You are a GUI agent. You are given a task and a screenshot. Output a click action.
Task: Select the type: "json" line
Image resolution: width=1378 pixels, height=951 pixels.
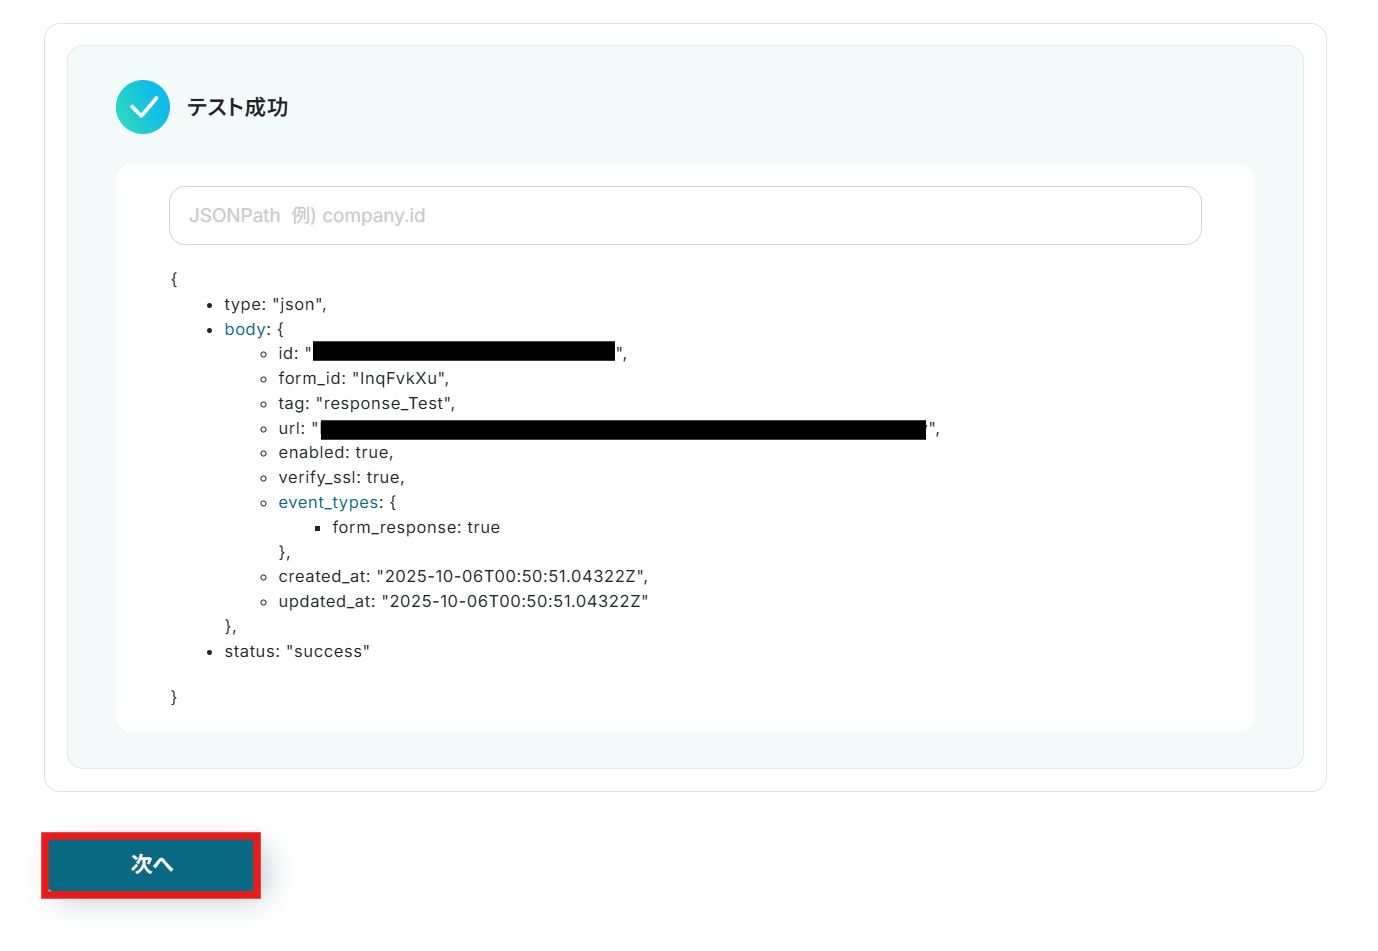pos(275,304)
